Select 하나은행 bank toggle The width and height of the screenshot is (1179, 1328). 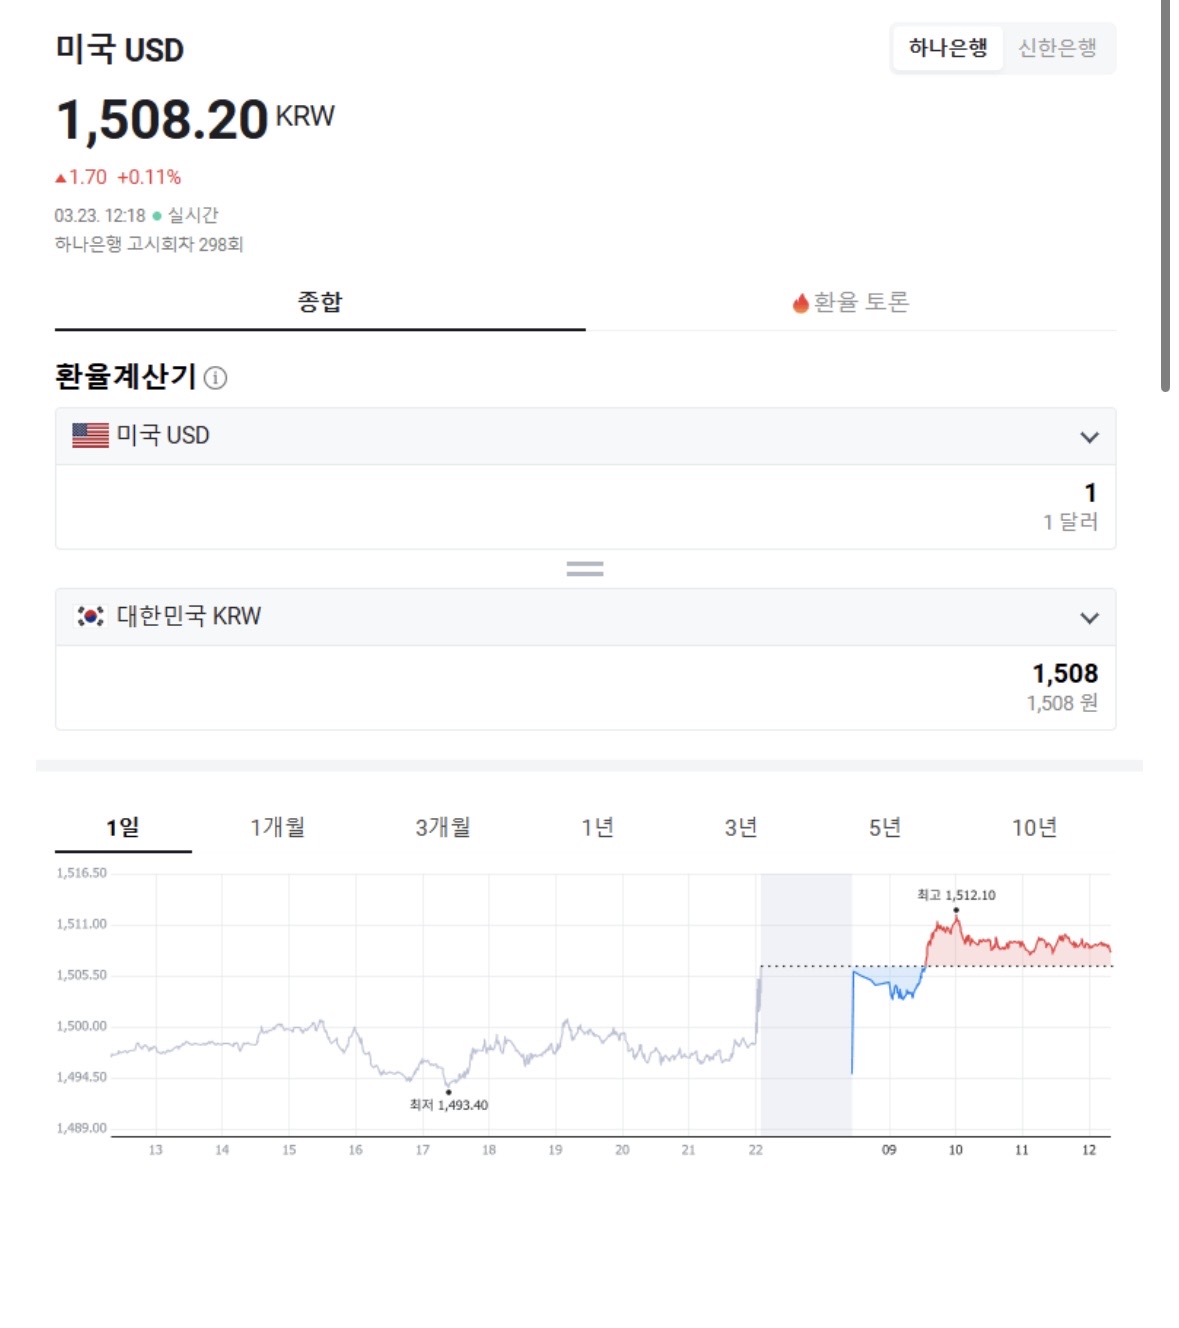[947, 48]
